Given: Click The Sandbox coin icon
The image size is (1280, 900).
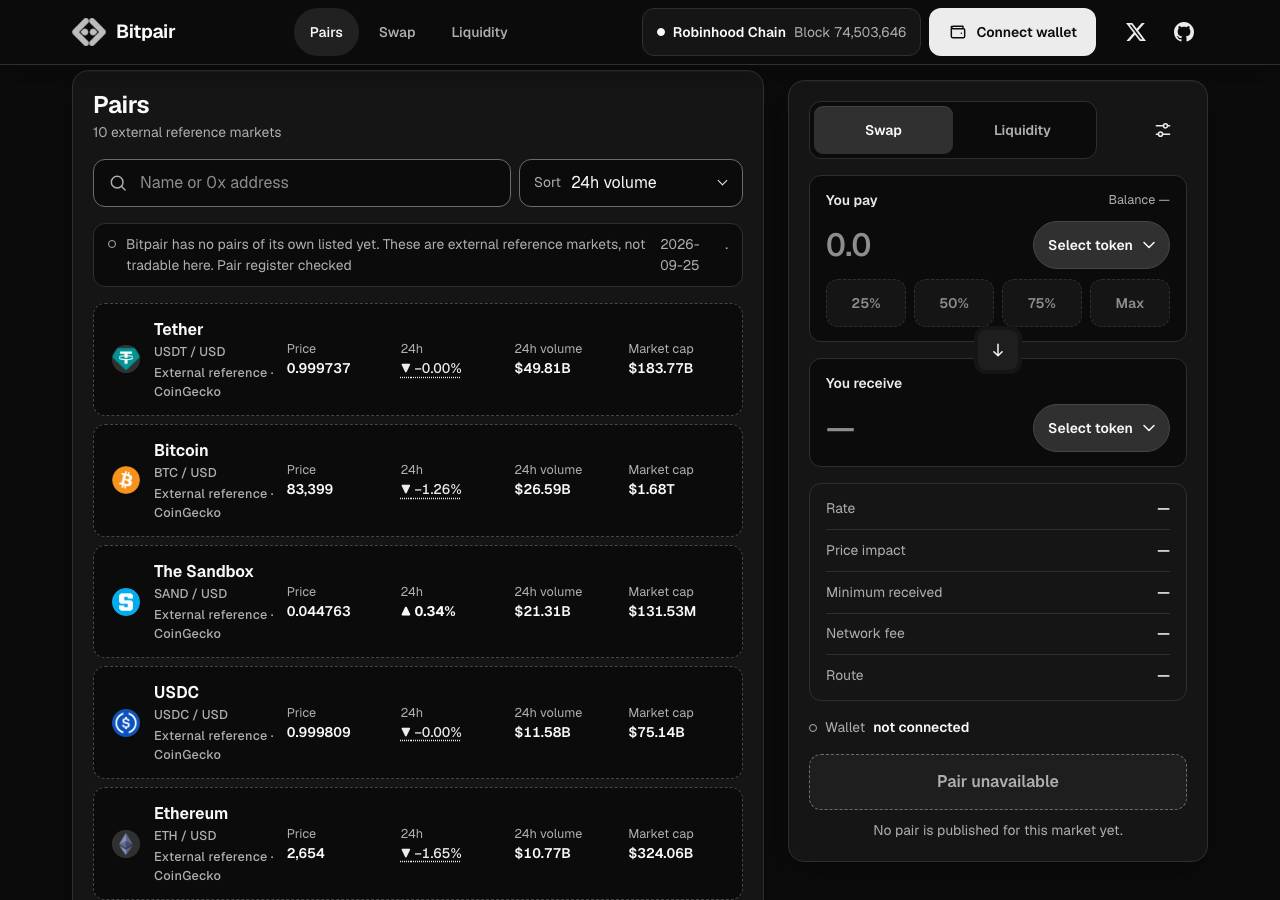Looking at the screenshot, I should click(x=126, y=601).
